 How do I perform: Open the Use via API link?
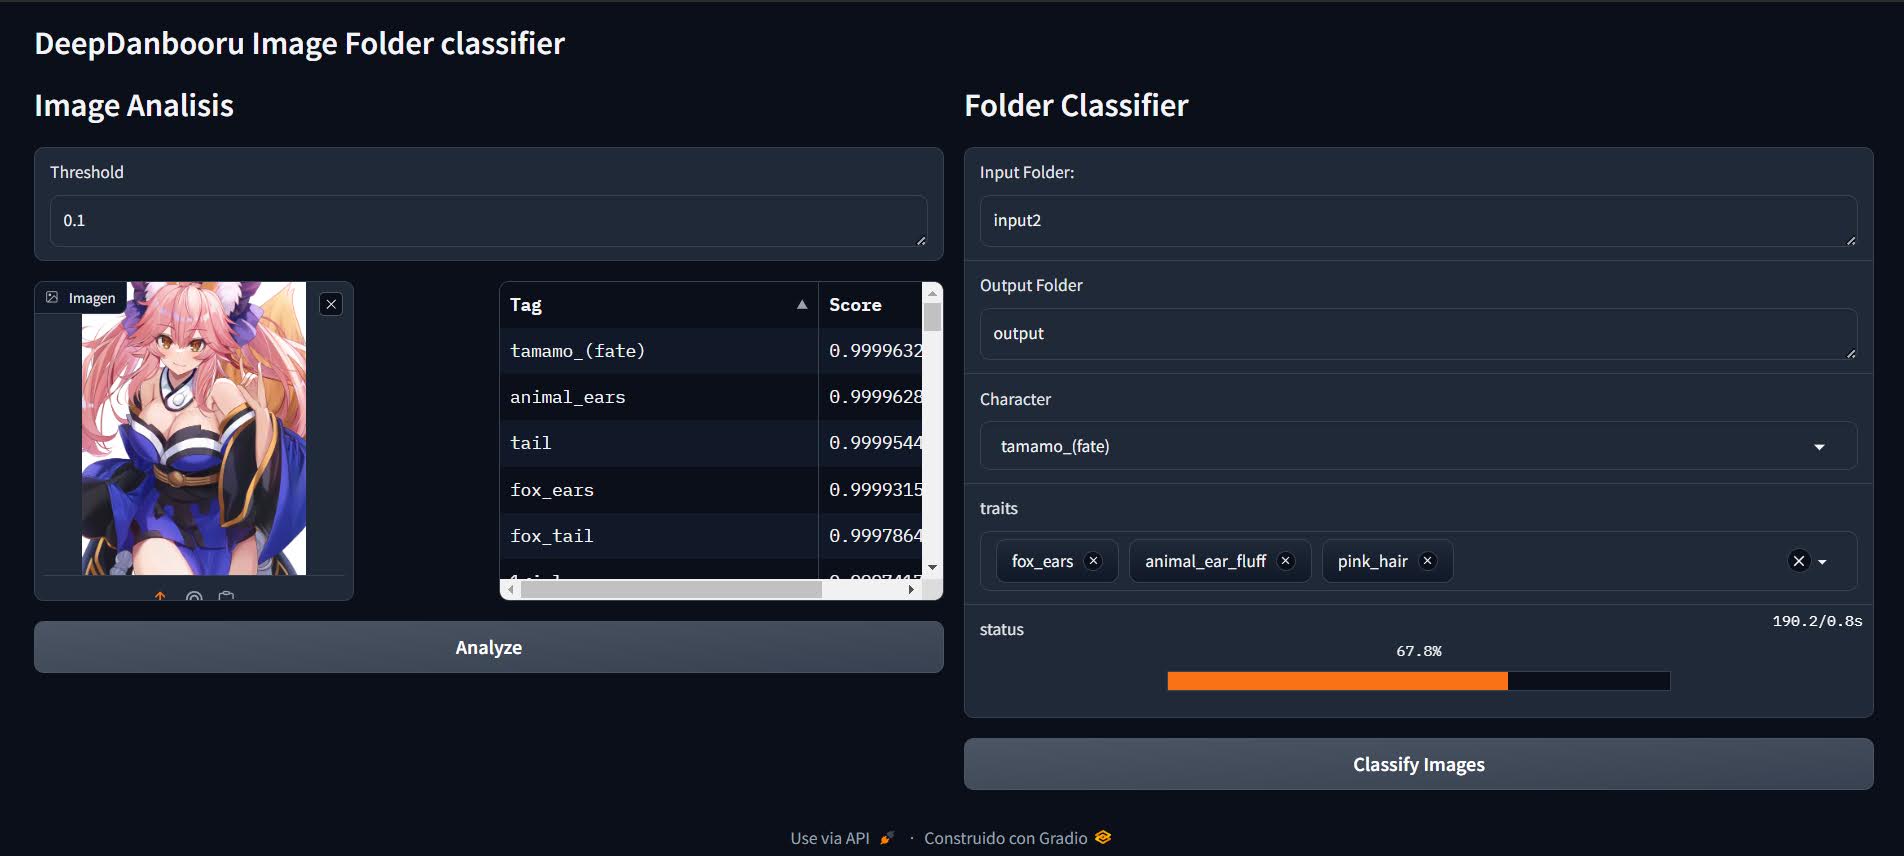tap(842, 838)
